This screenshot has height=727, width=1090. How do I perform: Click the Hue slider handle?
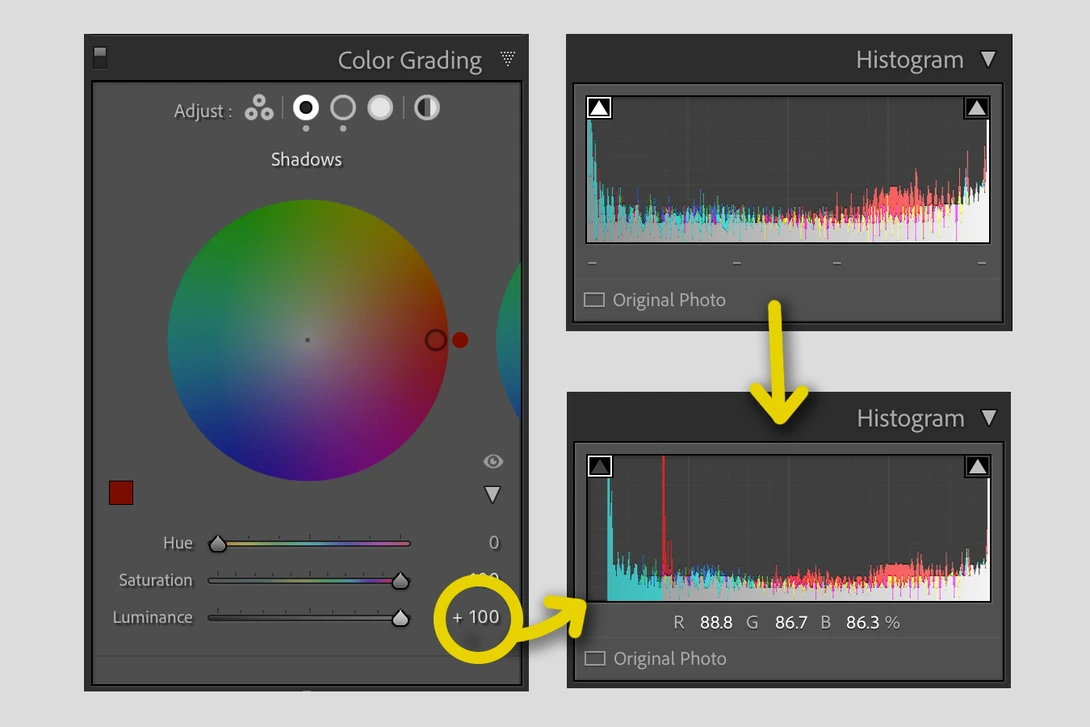pyautogui.click(x=218, y=544)
